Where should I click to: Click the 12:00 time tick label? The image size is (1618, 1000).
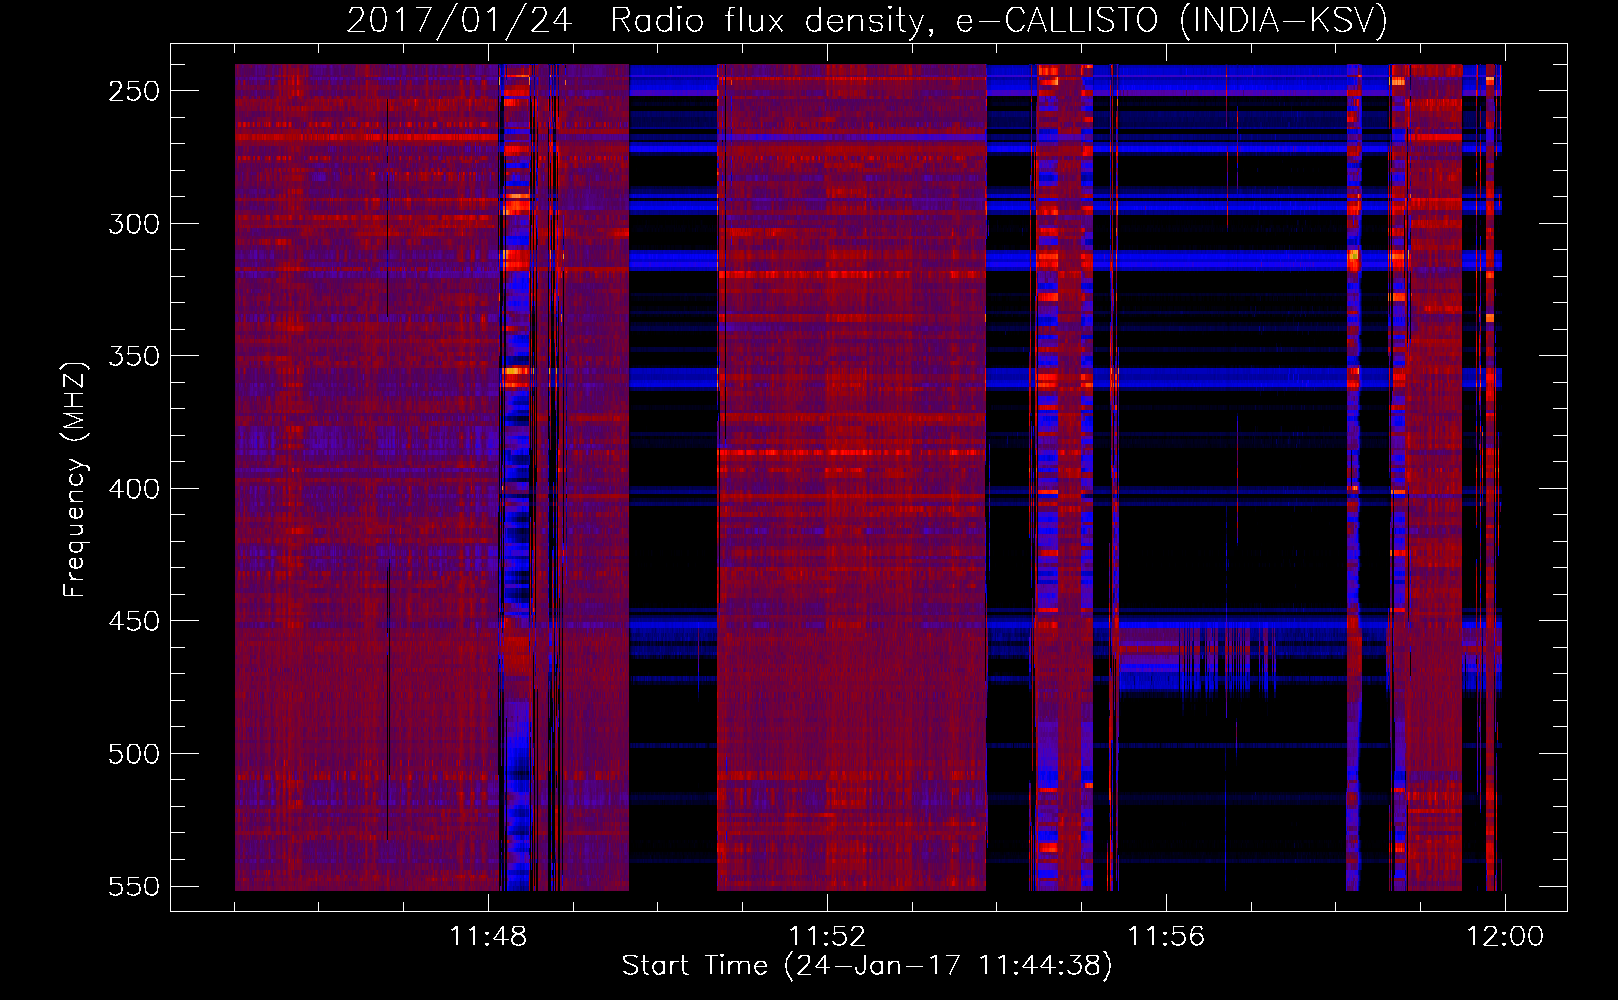(x=1505, y=937)
